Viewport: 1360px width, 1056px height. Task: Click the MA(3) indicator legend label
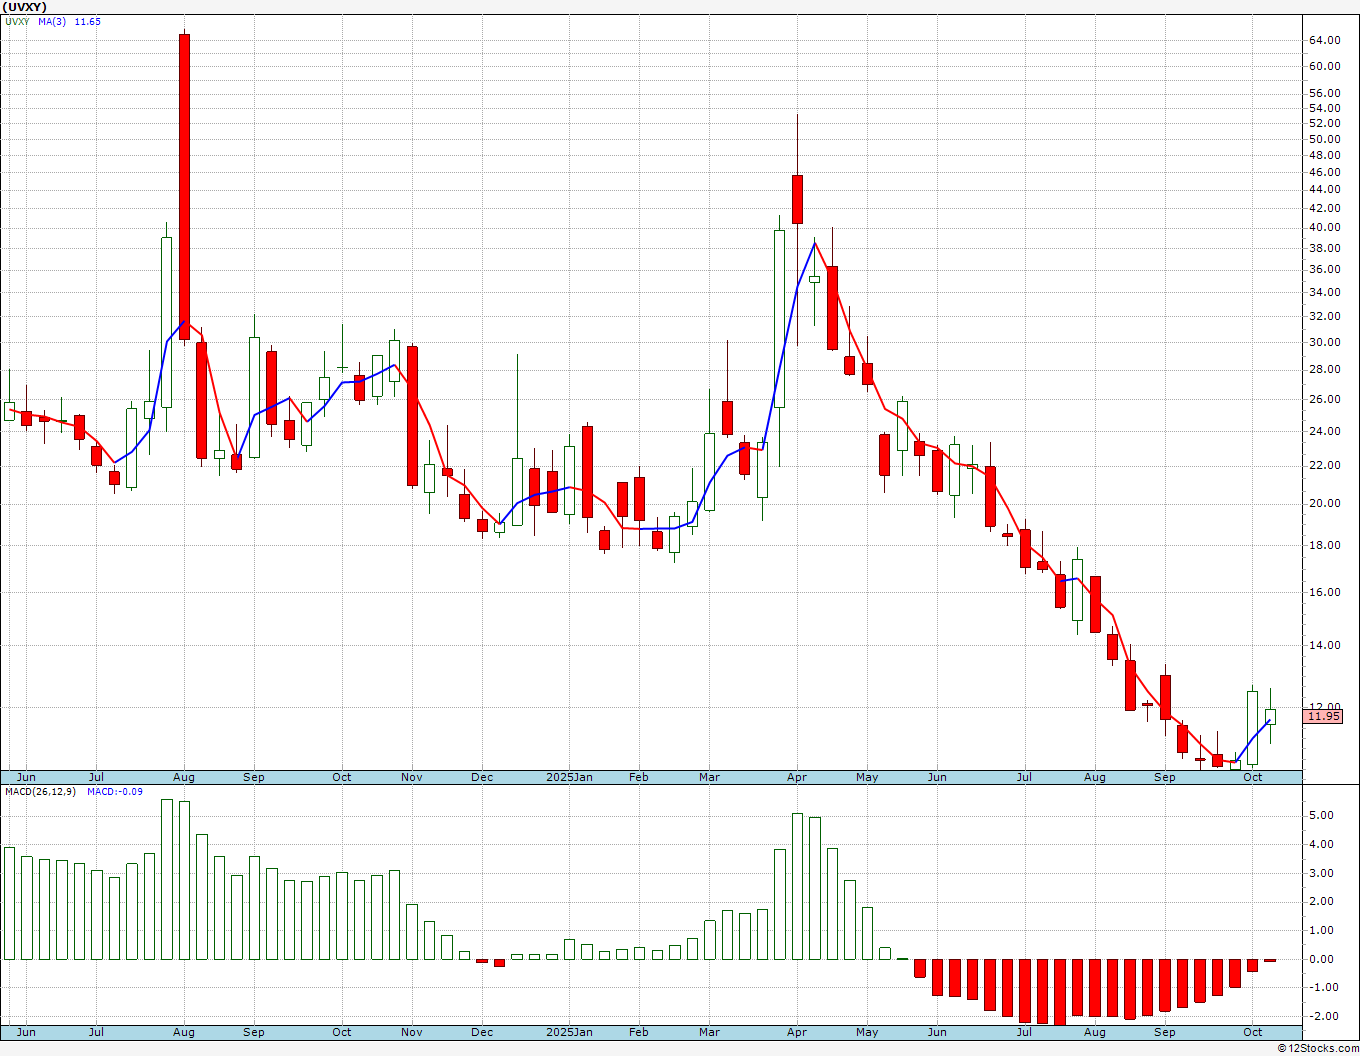tap(52, 22)
